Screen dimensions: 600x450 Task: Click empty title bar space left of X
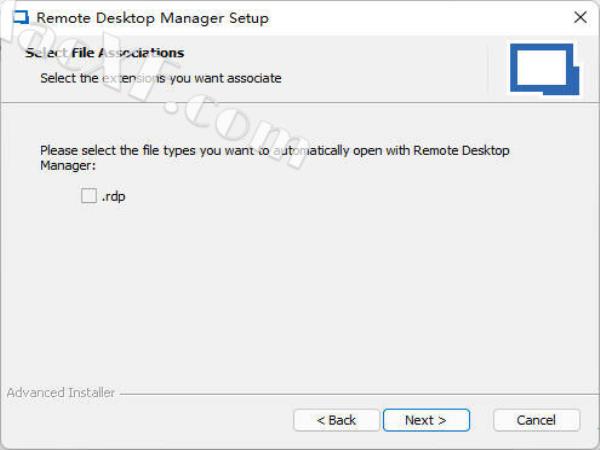click(450, 18)
